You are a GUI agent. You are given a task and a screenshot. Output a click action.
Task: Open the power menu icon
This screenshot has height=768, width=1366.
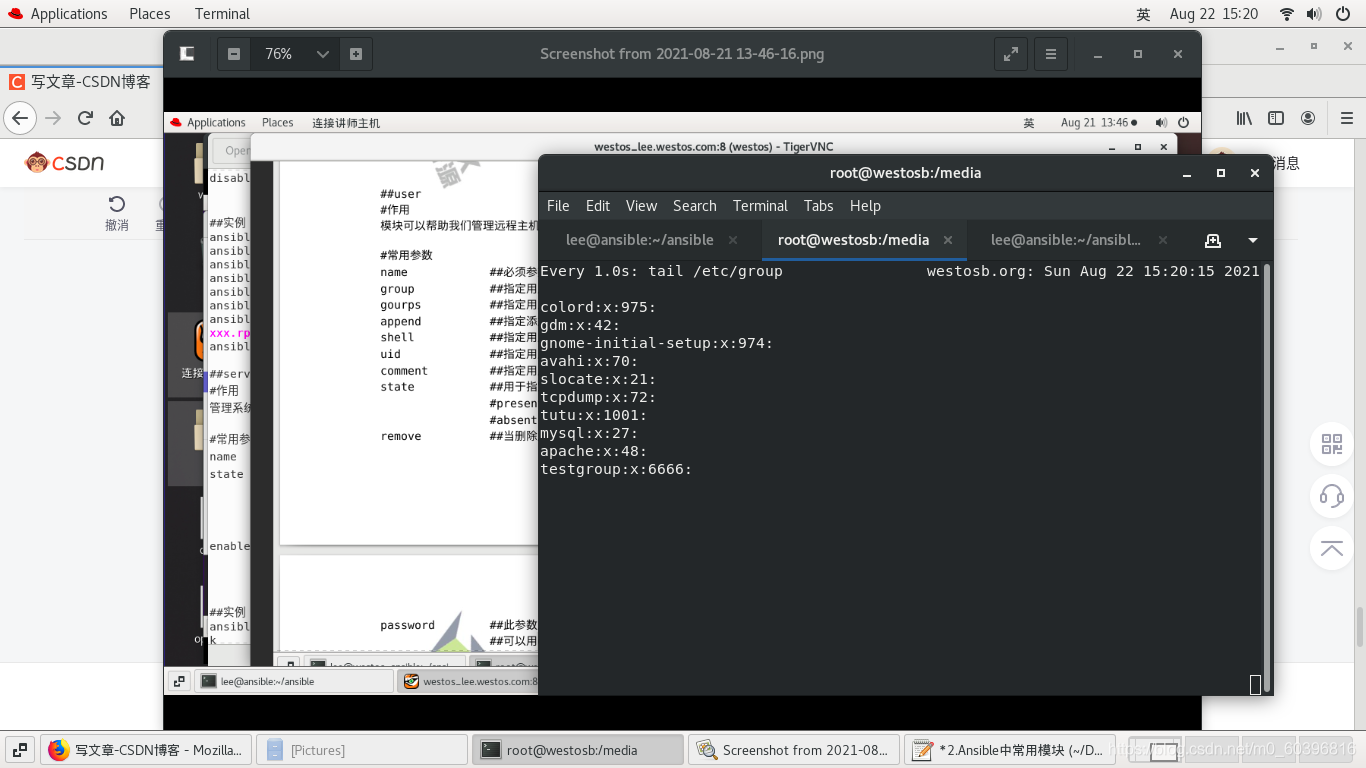pyautogui.click(x=1342, y=14)
